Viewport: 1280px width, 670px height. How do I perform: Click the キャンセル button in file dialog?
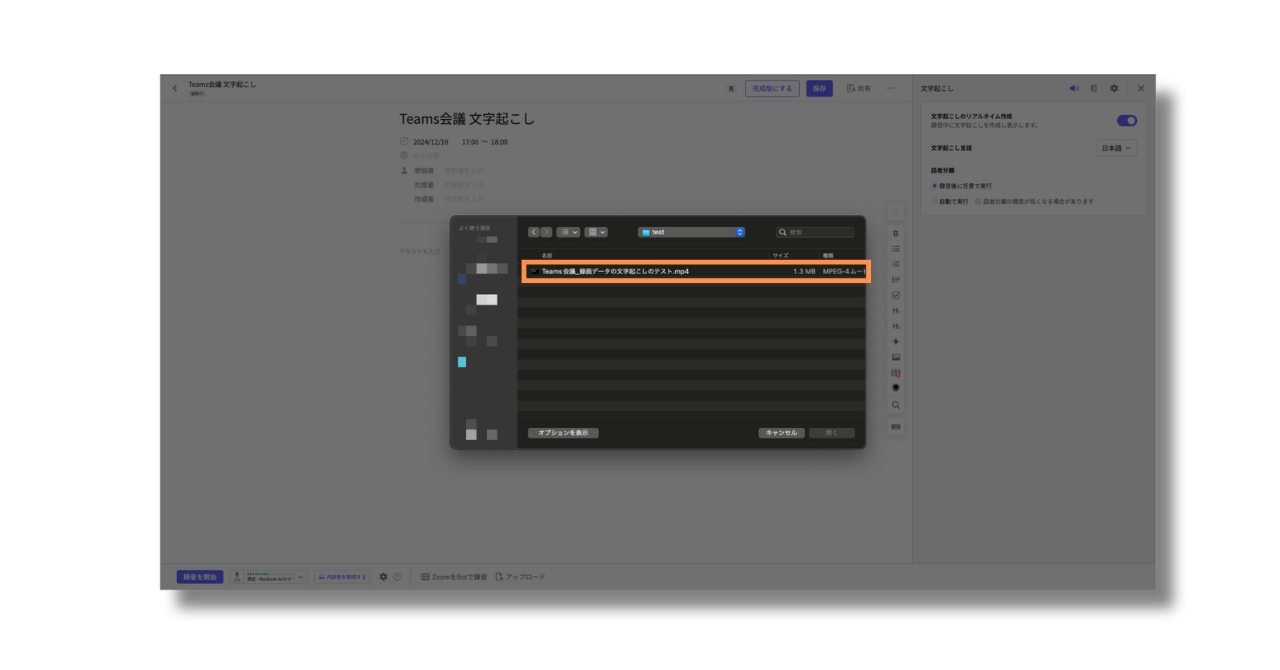[781, 433]
